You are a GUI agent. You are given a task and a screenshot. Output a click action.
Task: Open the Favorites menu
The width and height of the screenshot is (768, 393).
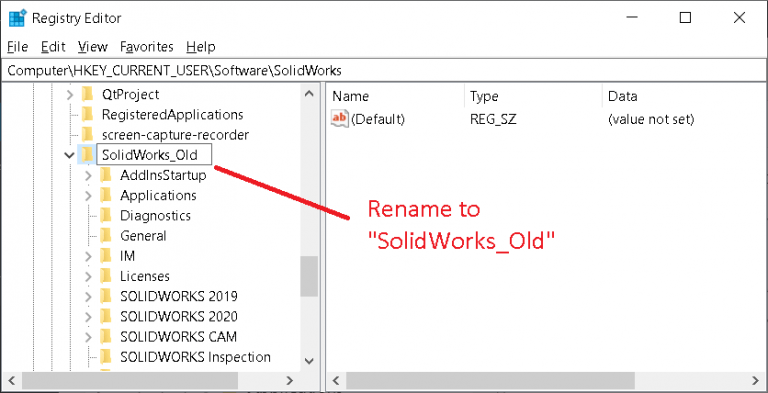click(x=147, y=47)
